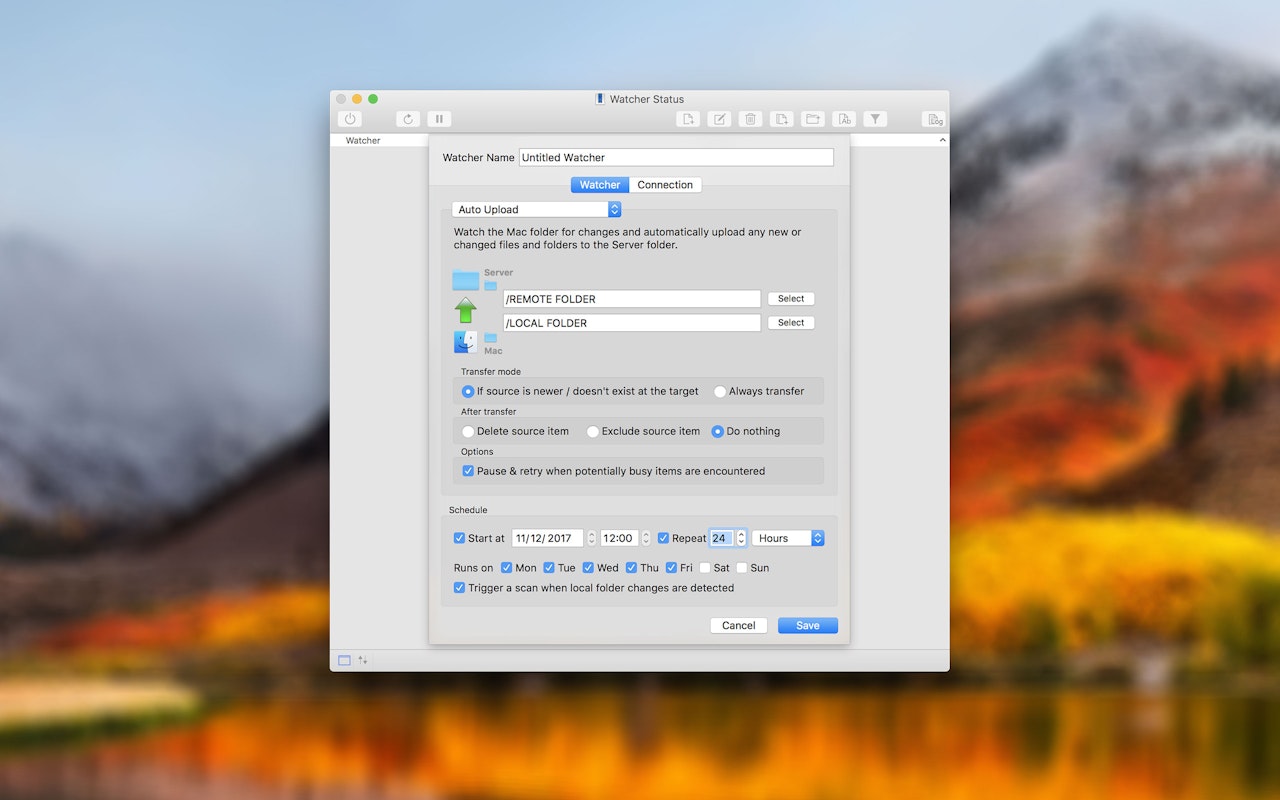Switch to the Watcher tab
Screen dimensions: 1280x800
pyautogui.click(x=600, y=185)
